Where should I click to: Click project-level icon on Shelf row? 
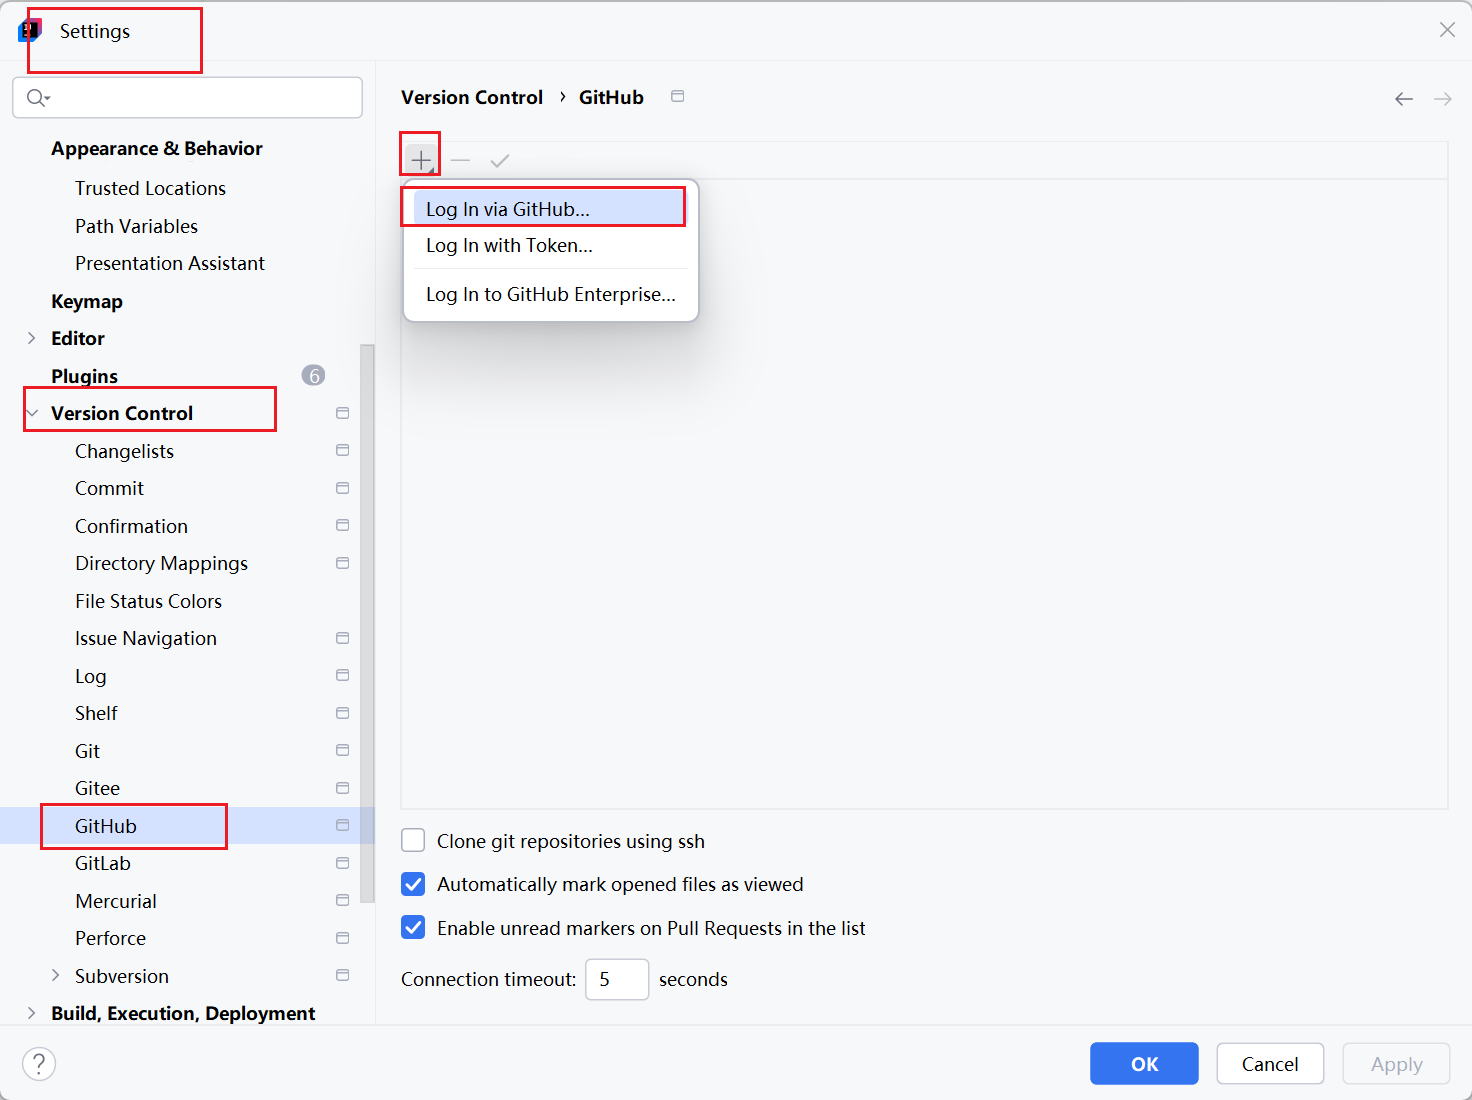coord(343,713)
